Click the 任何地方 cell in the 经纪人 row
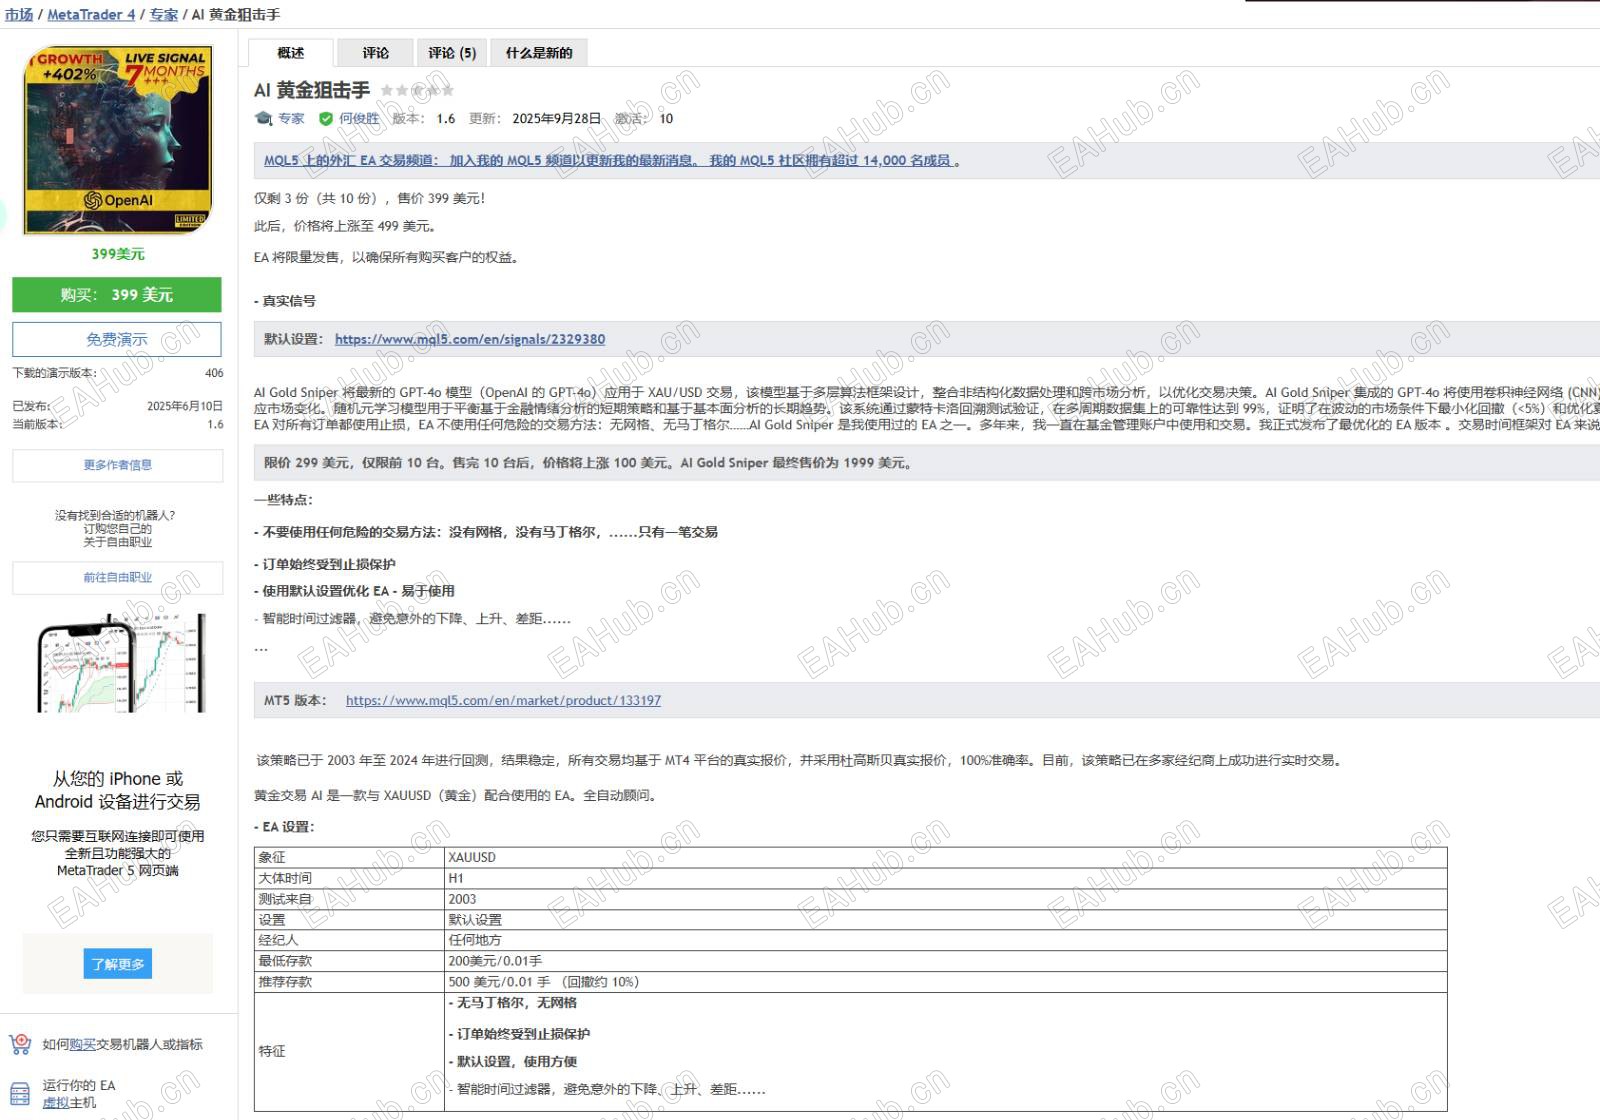This screenshot has height=1120, width=1600. click(945, 940)
